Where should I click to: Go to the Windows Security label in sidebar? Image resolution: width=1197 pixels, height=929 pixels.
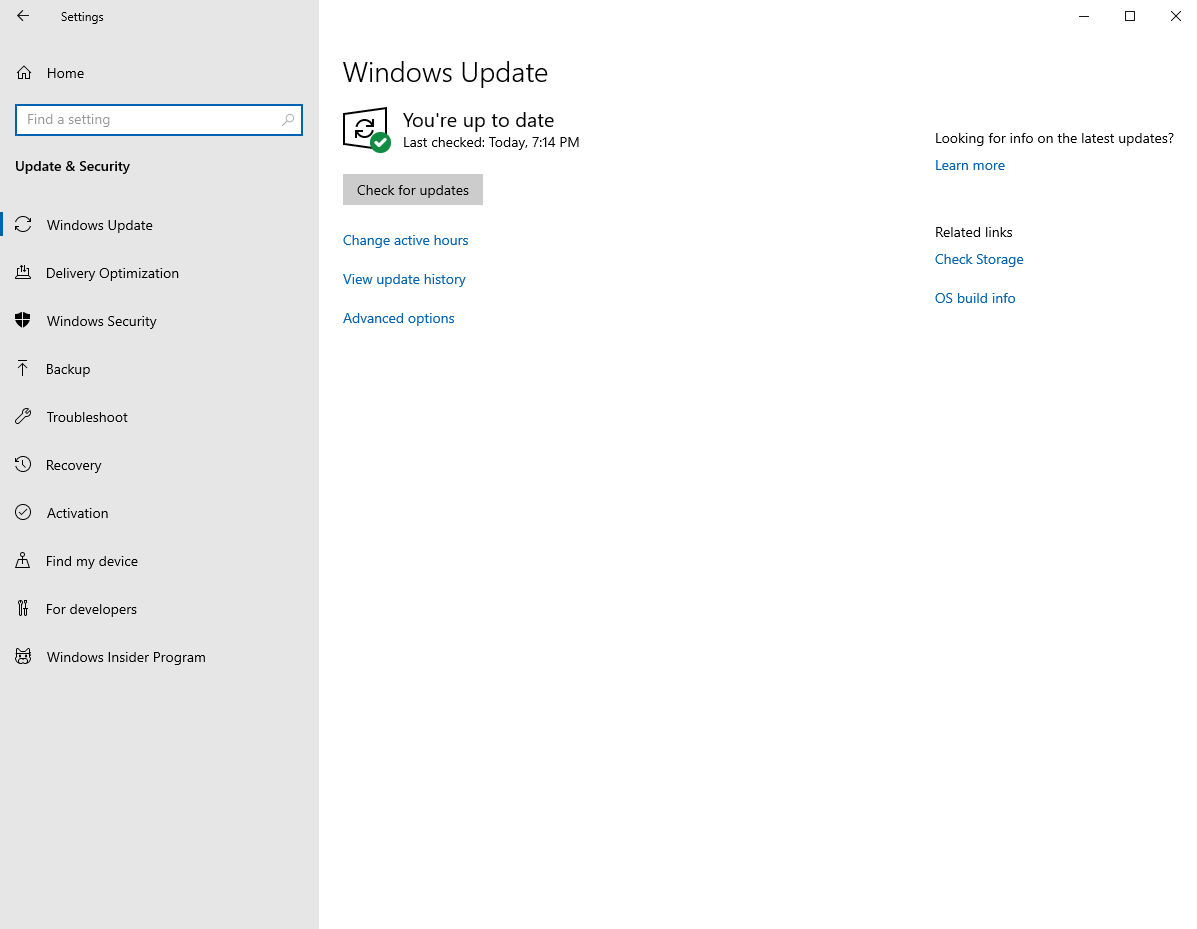click(x=102, y=321)
